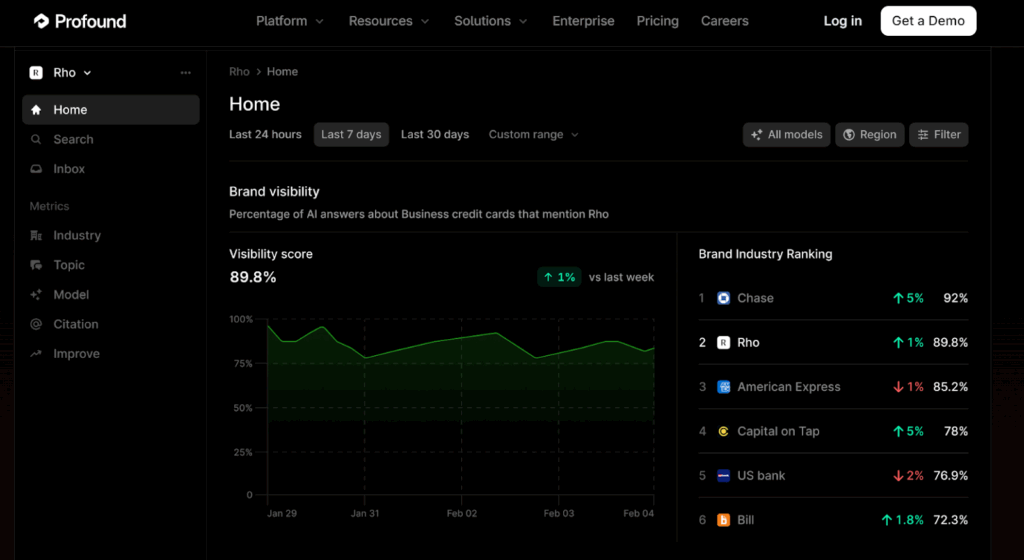The height and width of the screenshot is (560, 1024).
Task: Click the Log in link
Action: coord(842,21)
